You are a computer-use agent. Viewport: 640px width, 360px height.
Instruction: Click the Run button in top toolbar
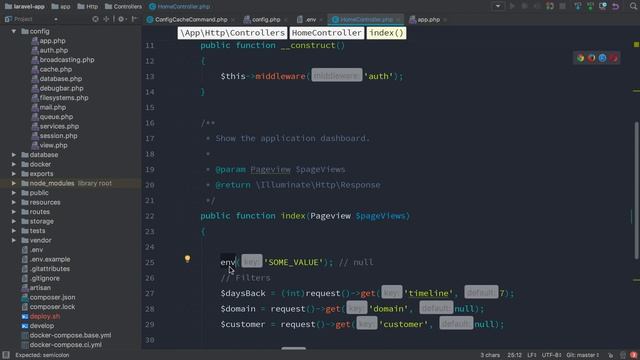point(512,6)
